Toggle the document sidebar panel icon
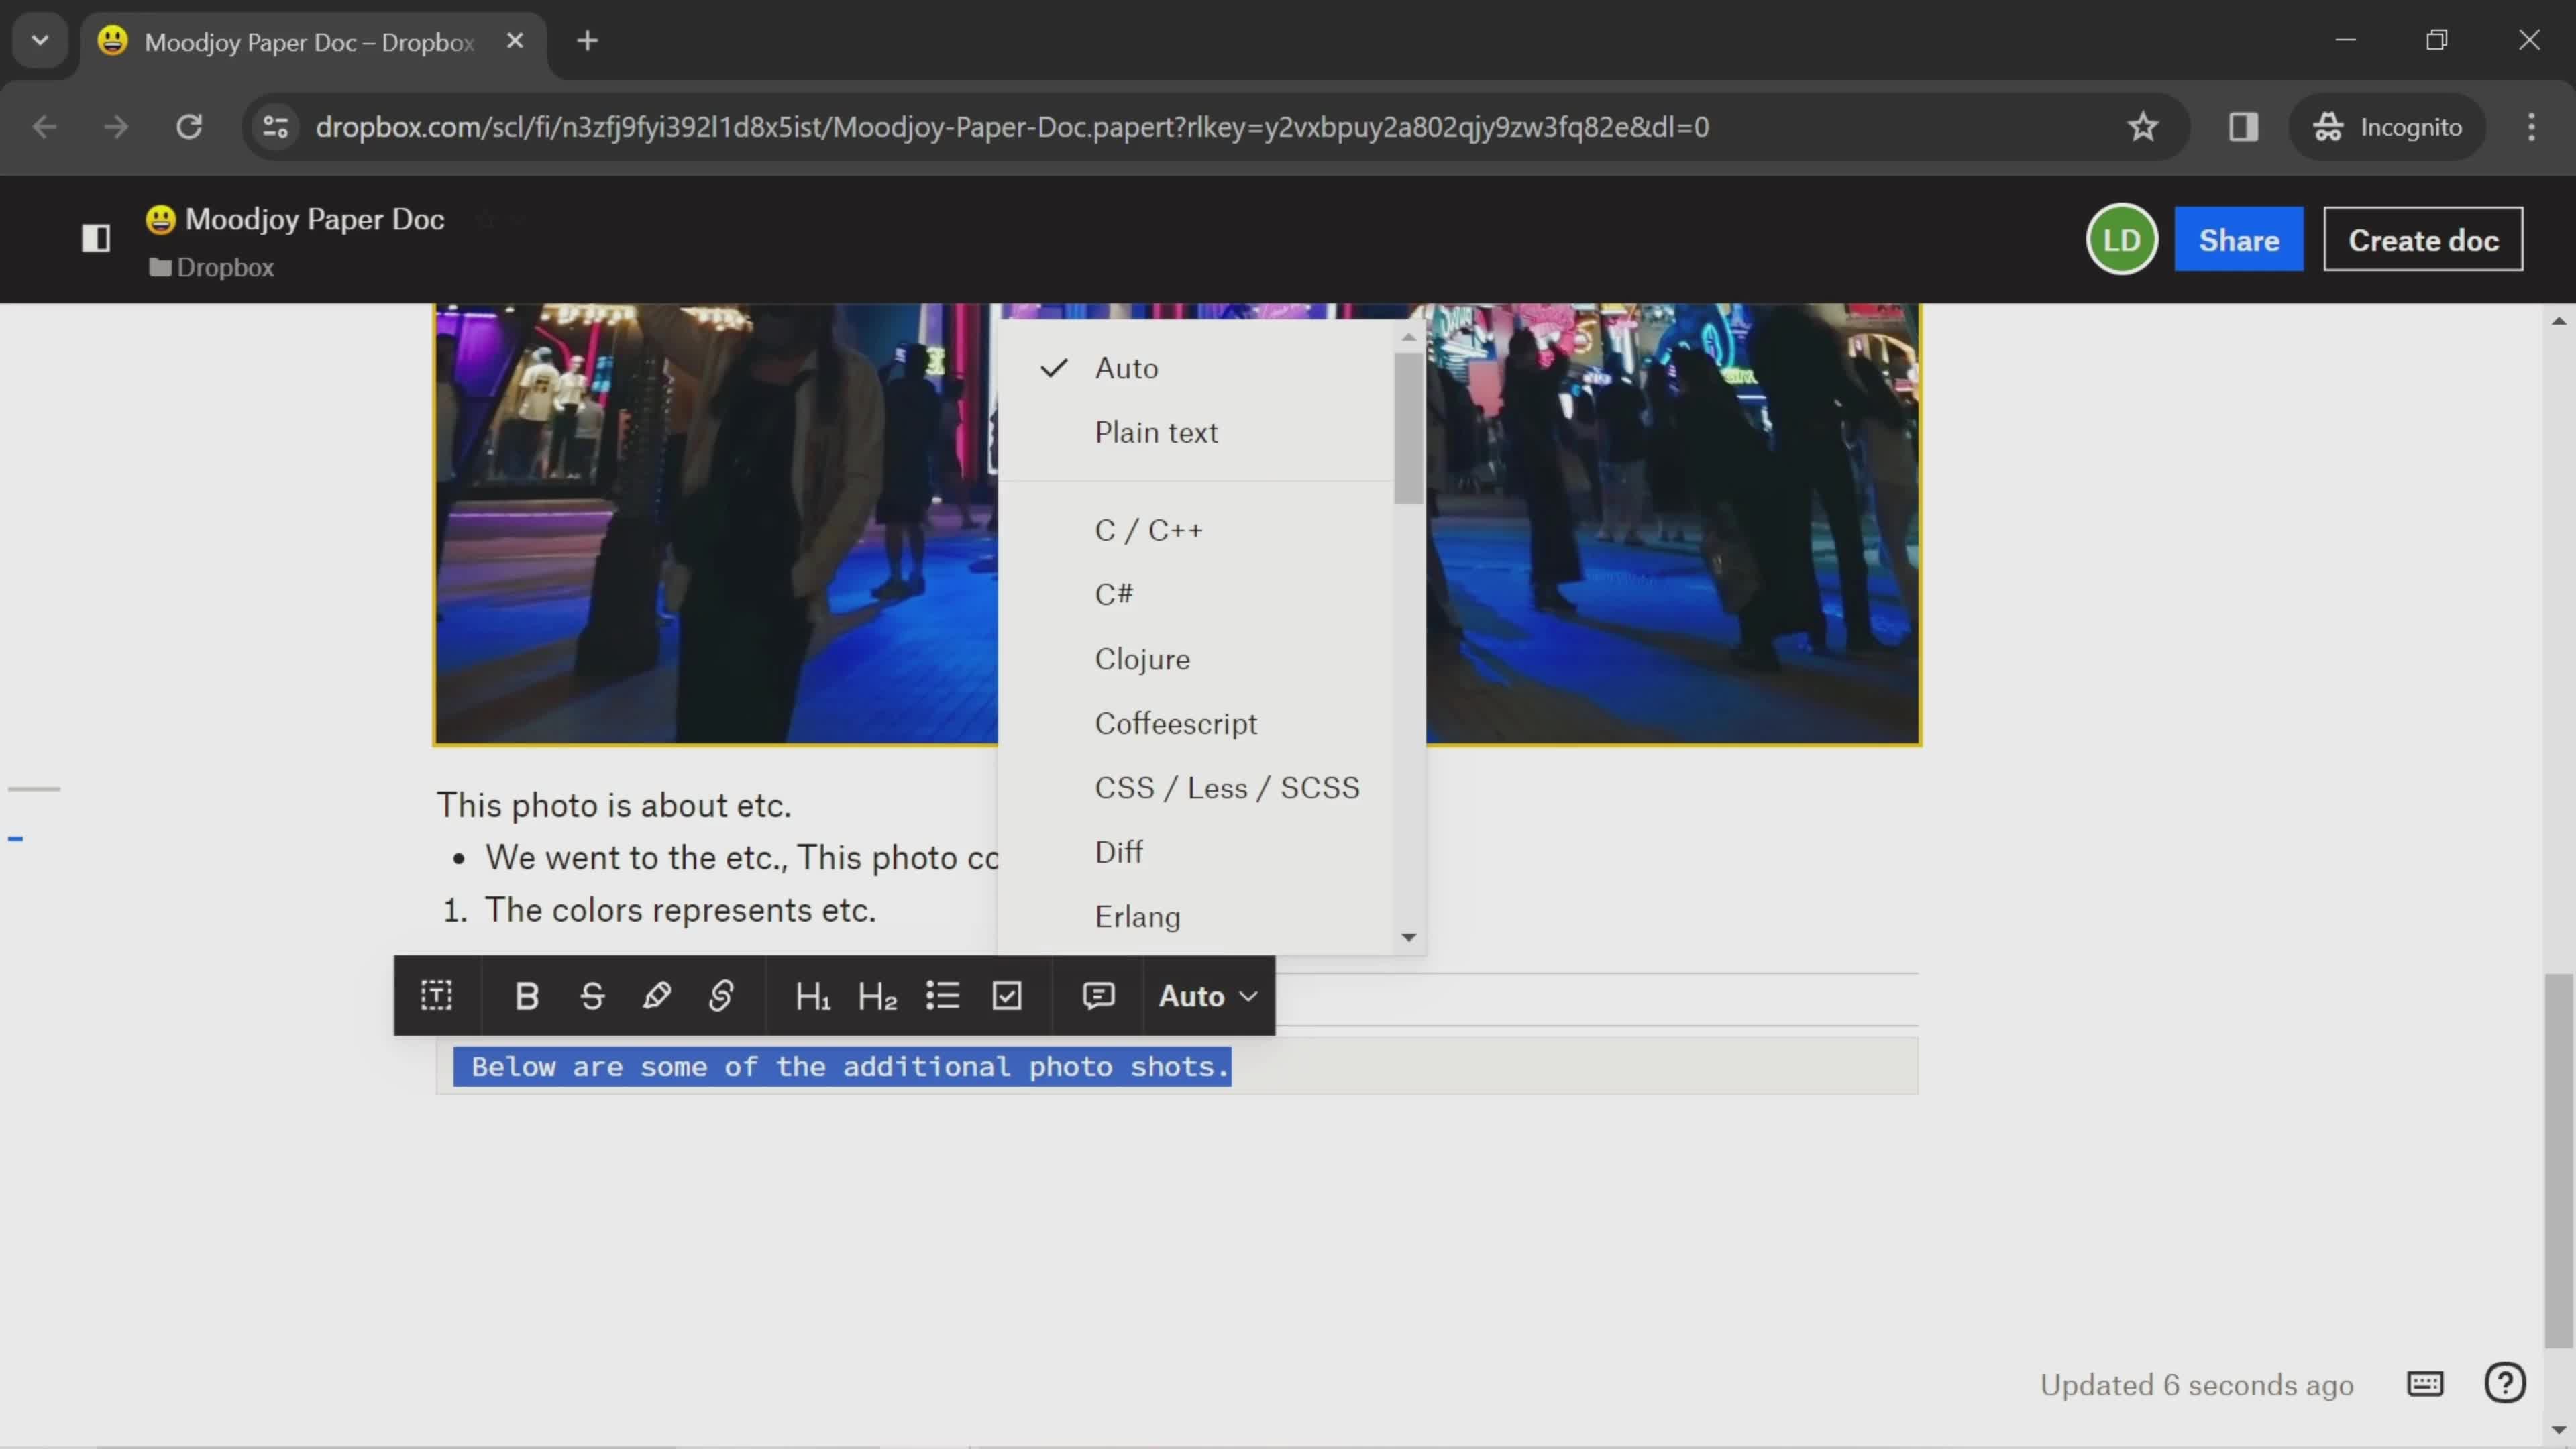This screenshot has width=2576, height=1449. click(x=96, y=238)
